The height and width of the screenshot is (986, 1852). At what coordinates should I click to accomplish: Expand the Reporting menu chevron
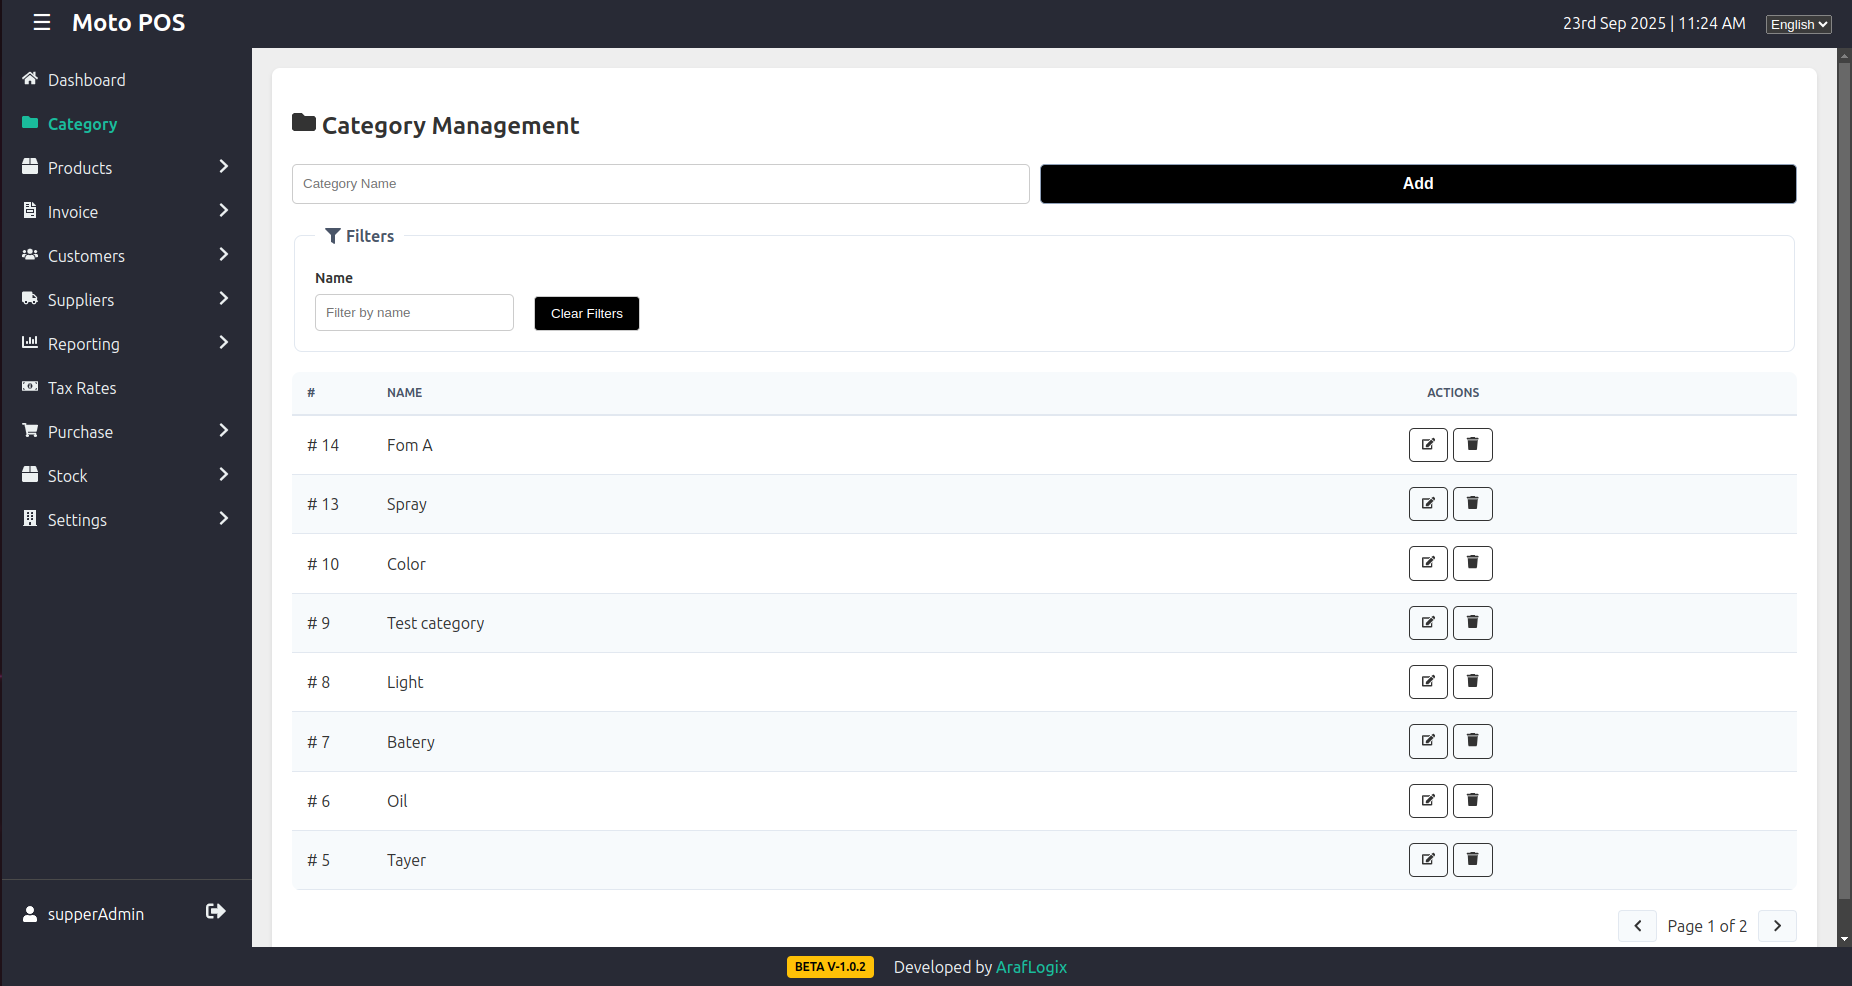pyautogui.click(x=223, y=343)
